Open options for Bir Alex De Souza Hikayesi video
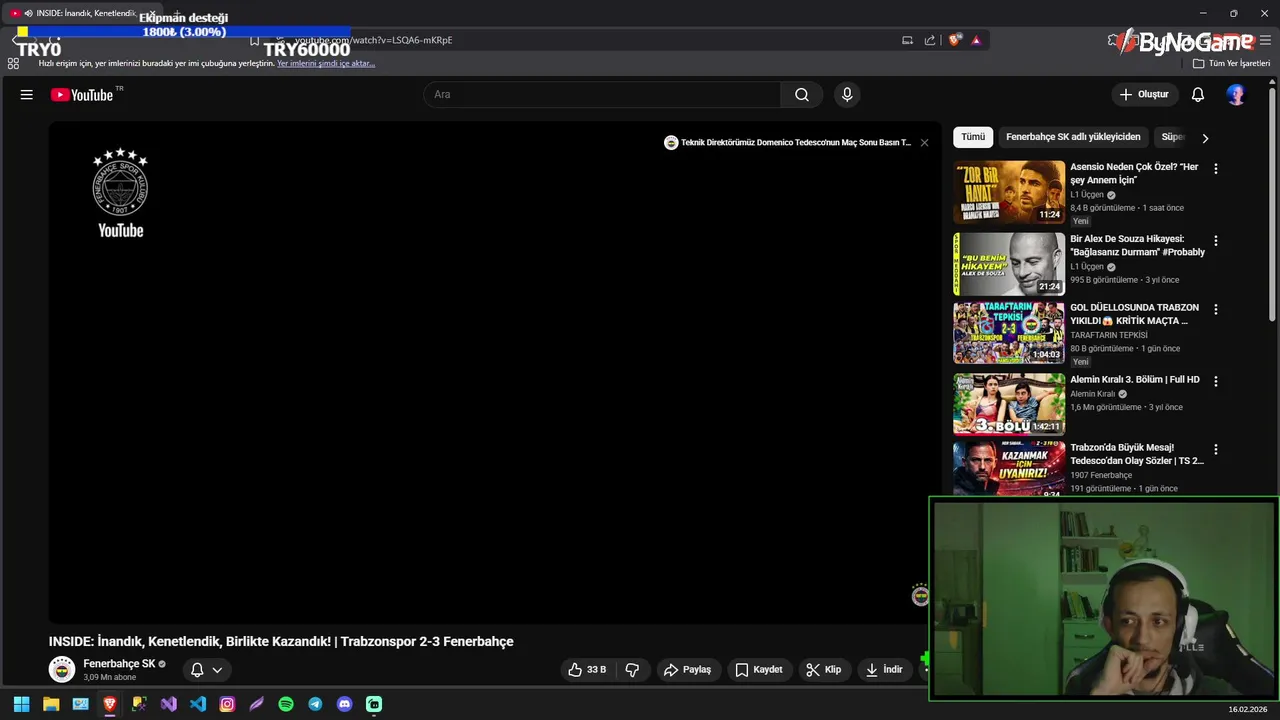1280x720 pixels. click(1216, 241)
